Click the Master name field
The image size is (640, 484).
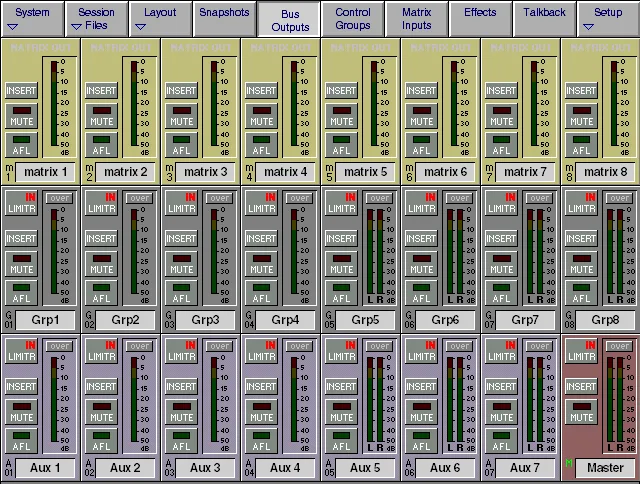[x=605, y=468]
